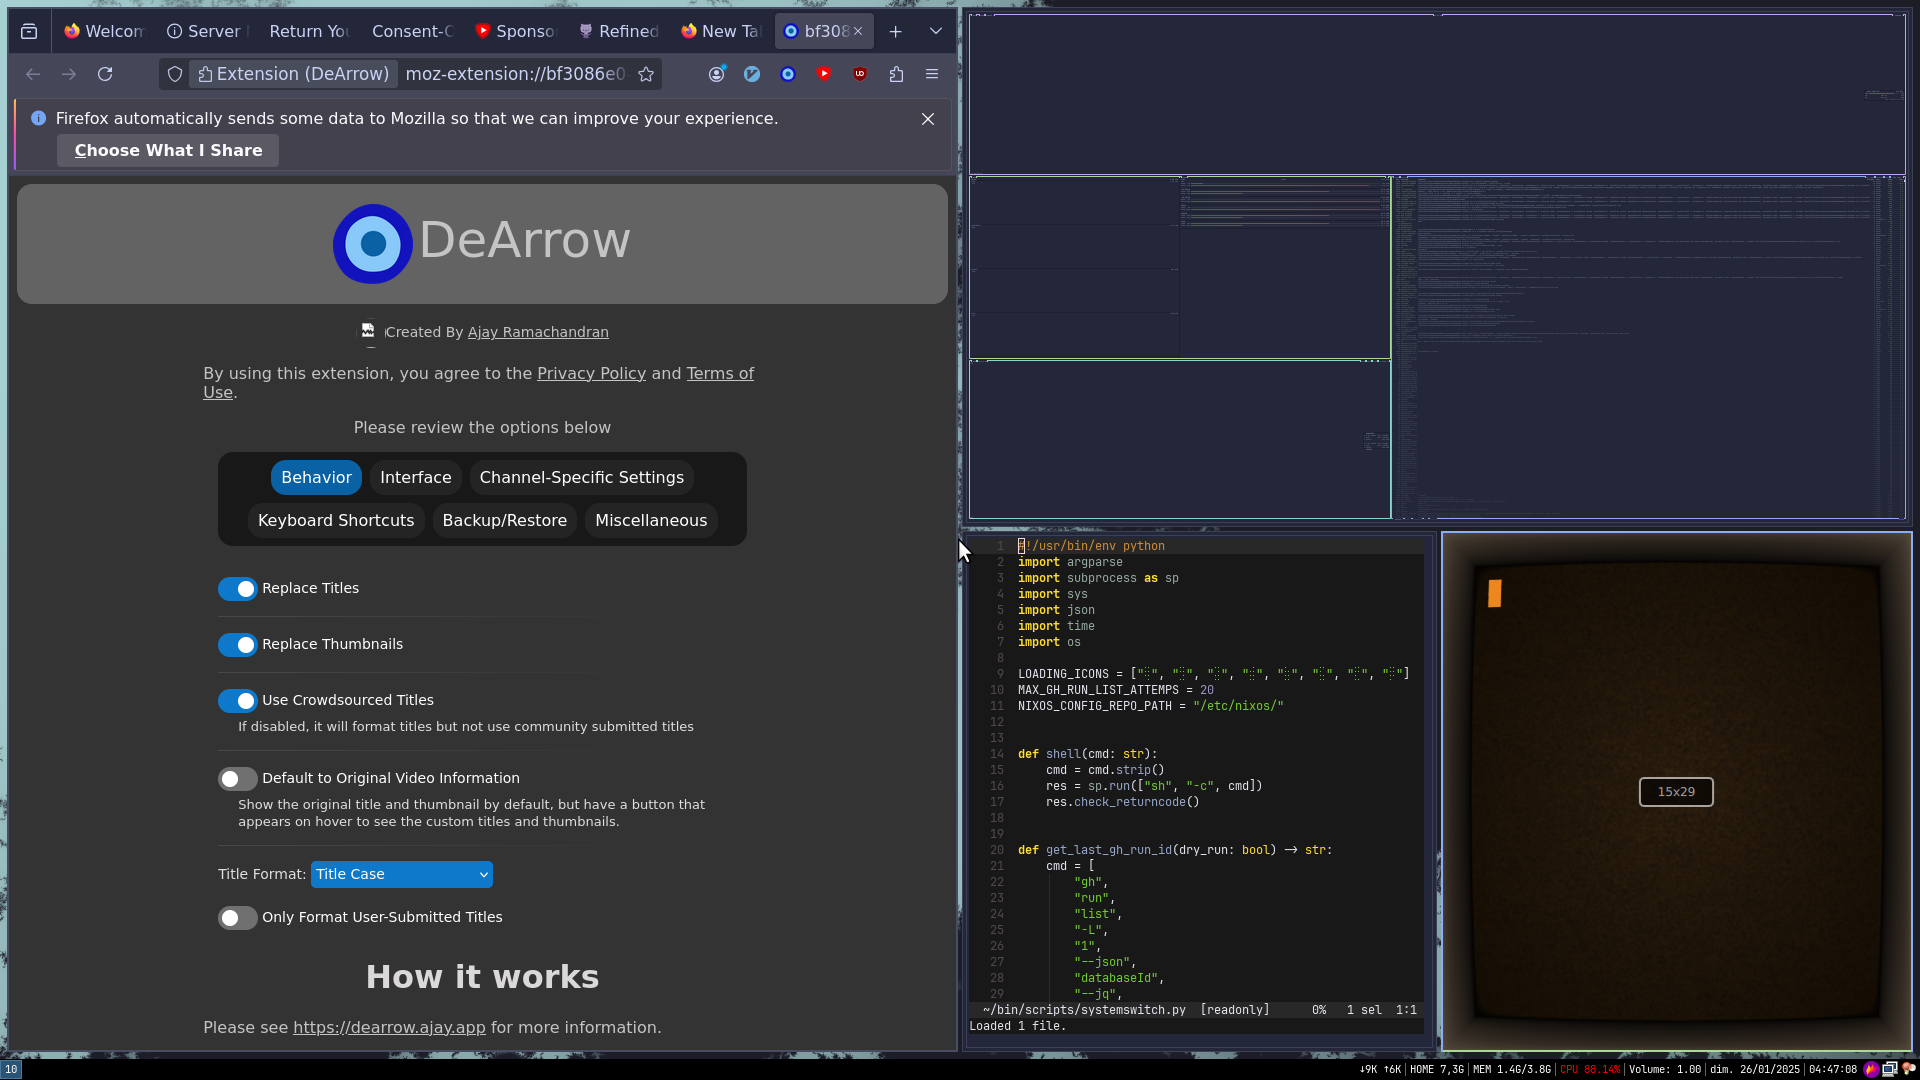Click the browser back arrow

(33, 74)
